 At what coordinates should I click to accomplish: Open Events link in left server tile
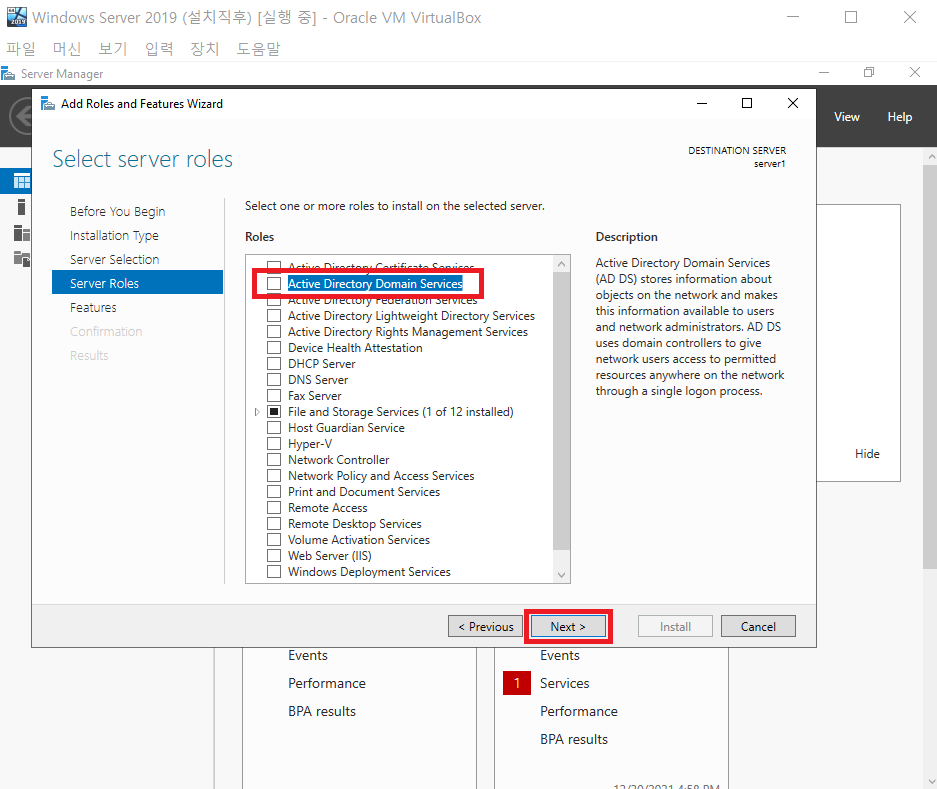pyautogui.click(x=308, y=655)
